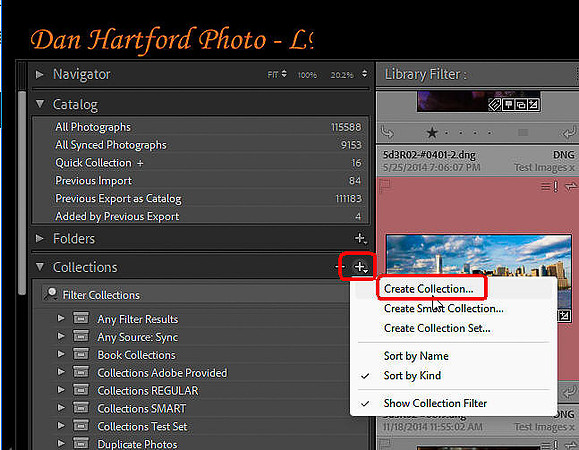Viewport: 579px width, 450px height.
Task: Click the Folders panel plus icon
Action: pos(360,239)
